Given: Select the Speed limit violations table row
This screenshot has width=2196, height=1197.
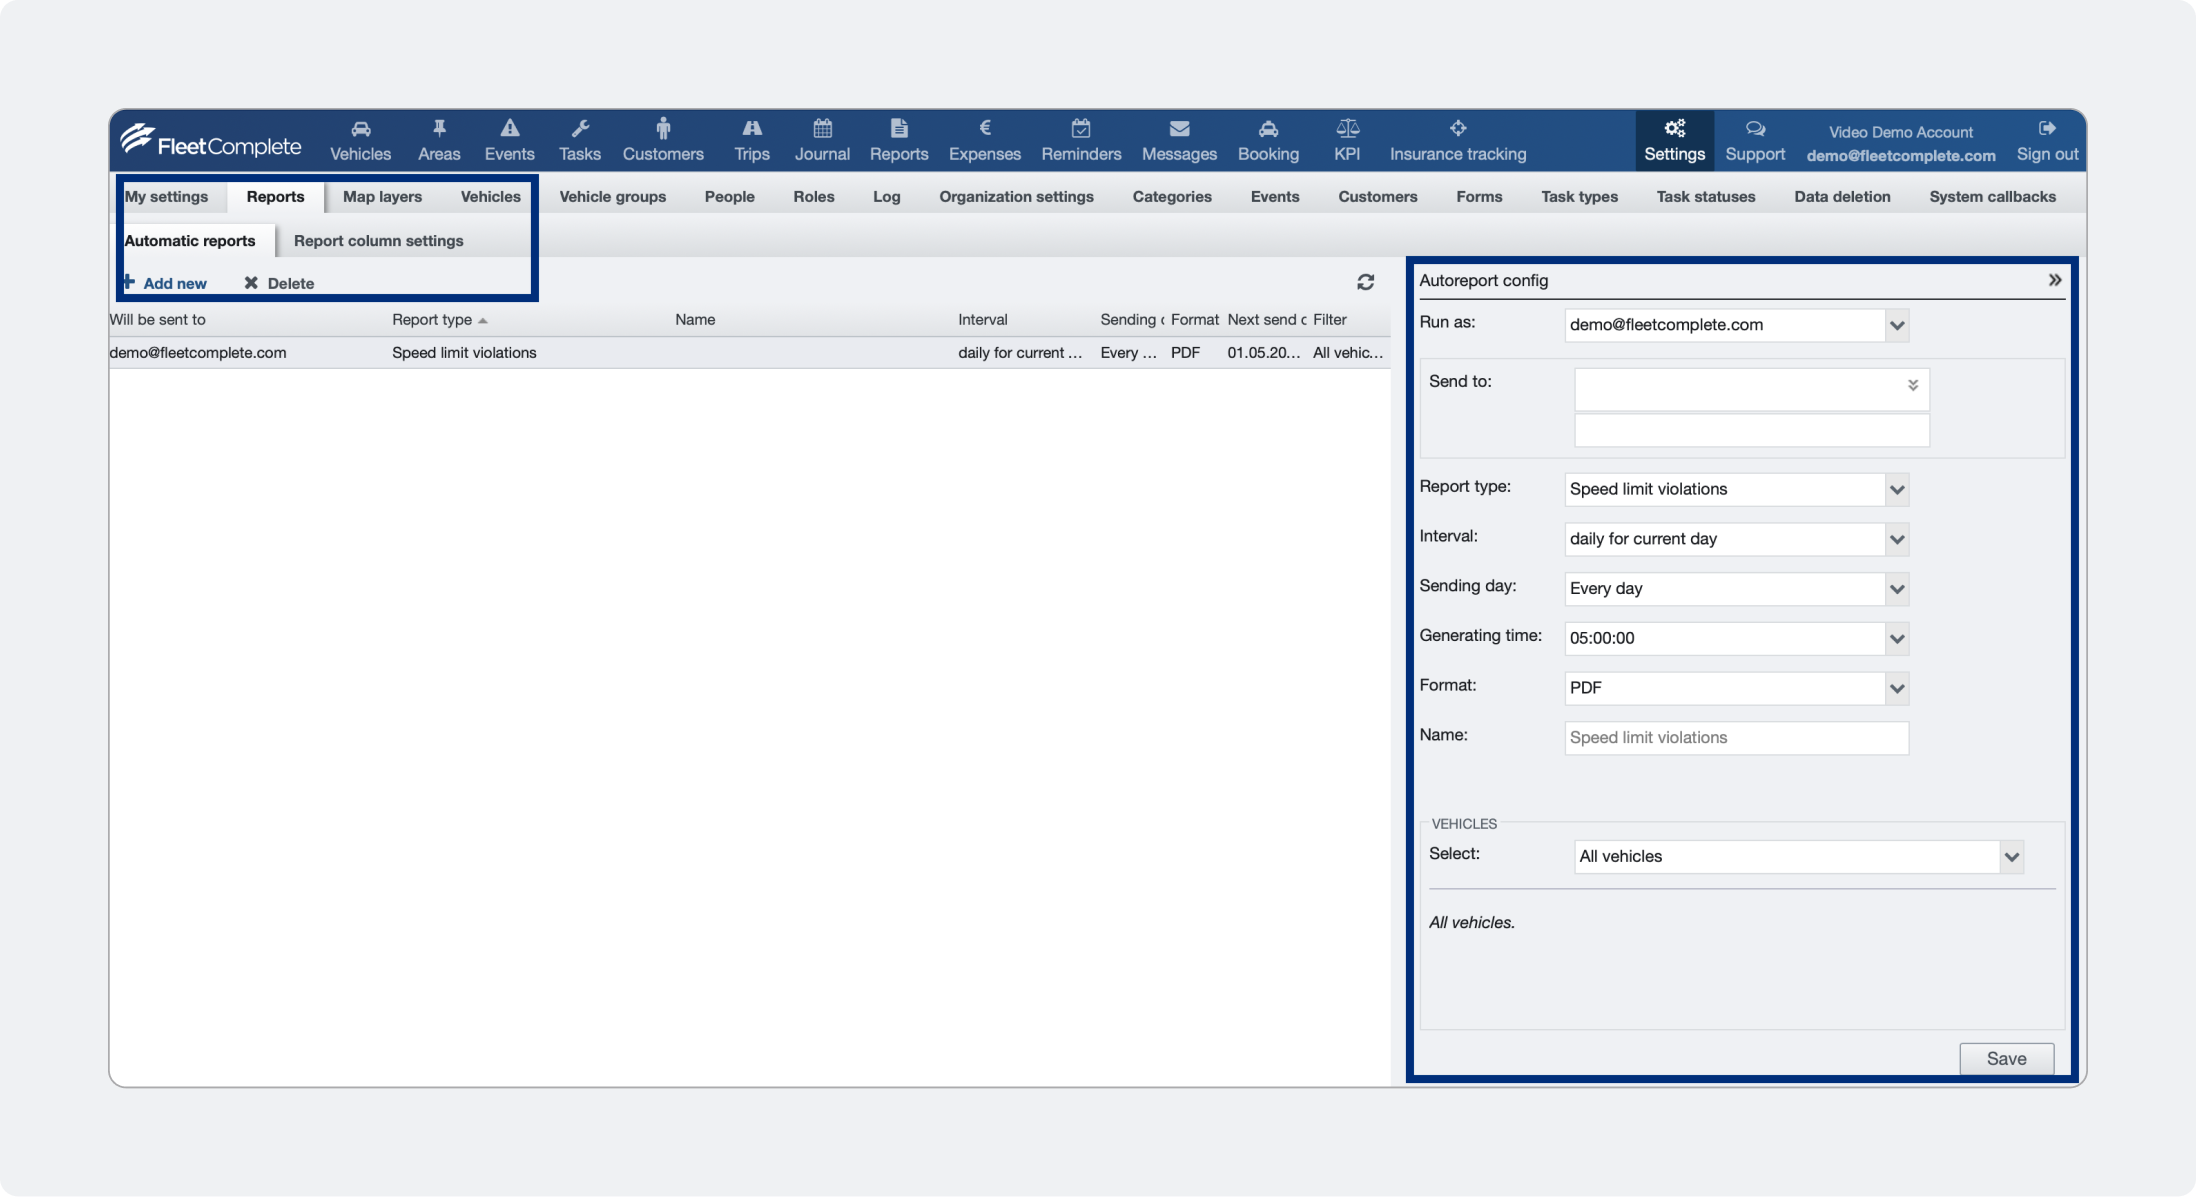Looking at the screenshot, I should click(749, 353).
